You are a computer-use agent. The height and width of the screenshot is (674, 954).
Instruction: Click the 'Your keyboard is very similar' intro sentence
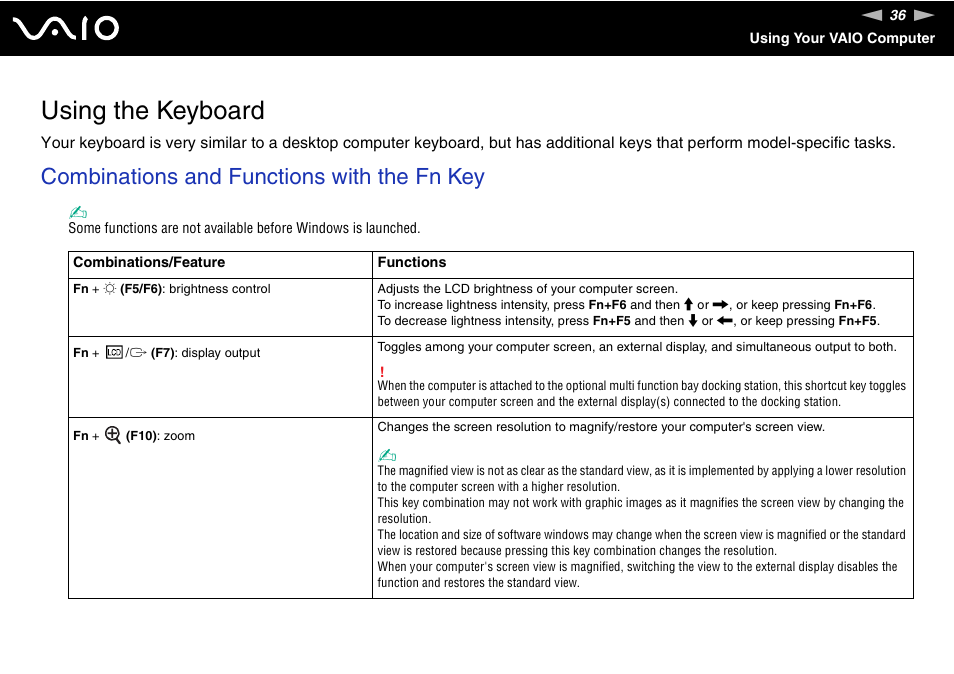pos(468,143)
